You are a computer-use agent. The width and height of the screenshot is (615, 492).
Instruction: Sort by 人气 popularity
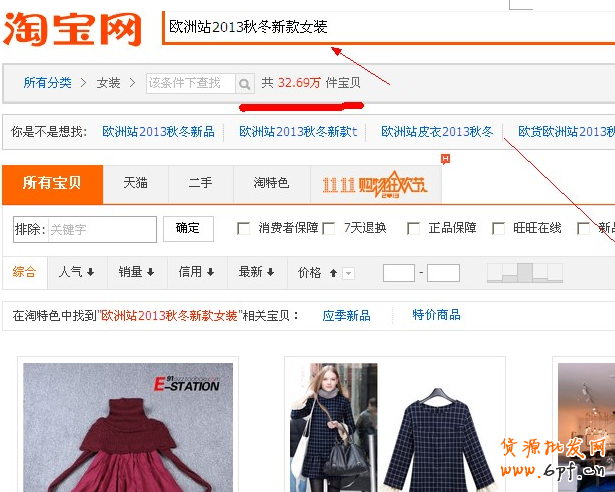(76, 272)
